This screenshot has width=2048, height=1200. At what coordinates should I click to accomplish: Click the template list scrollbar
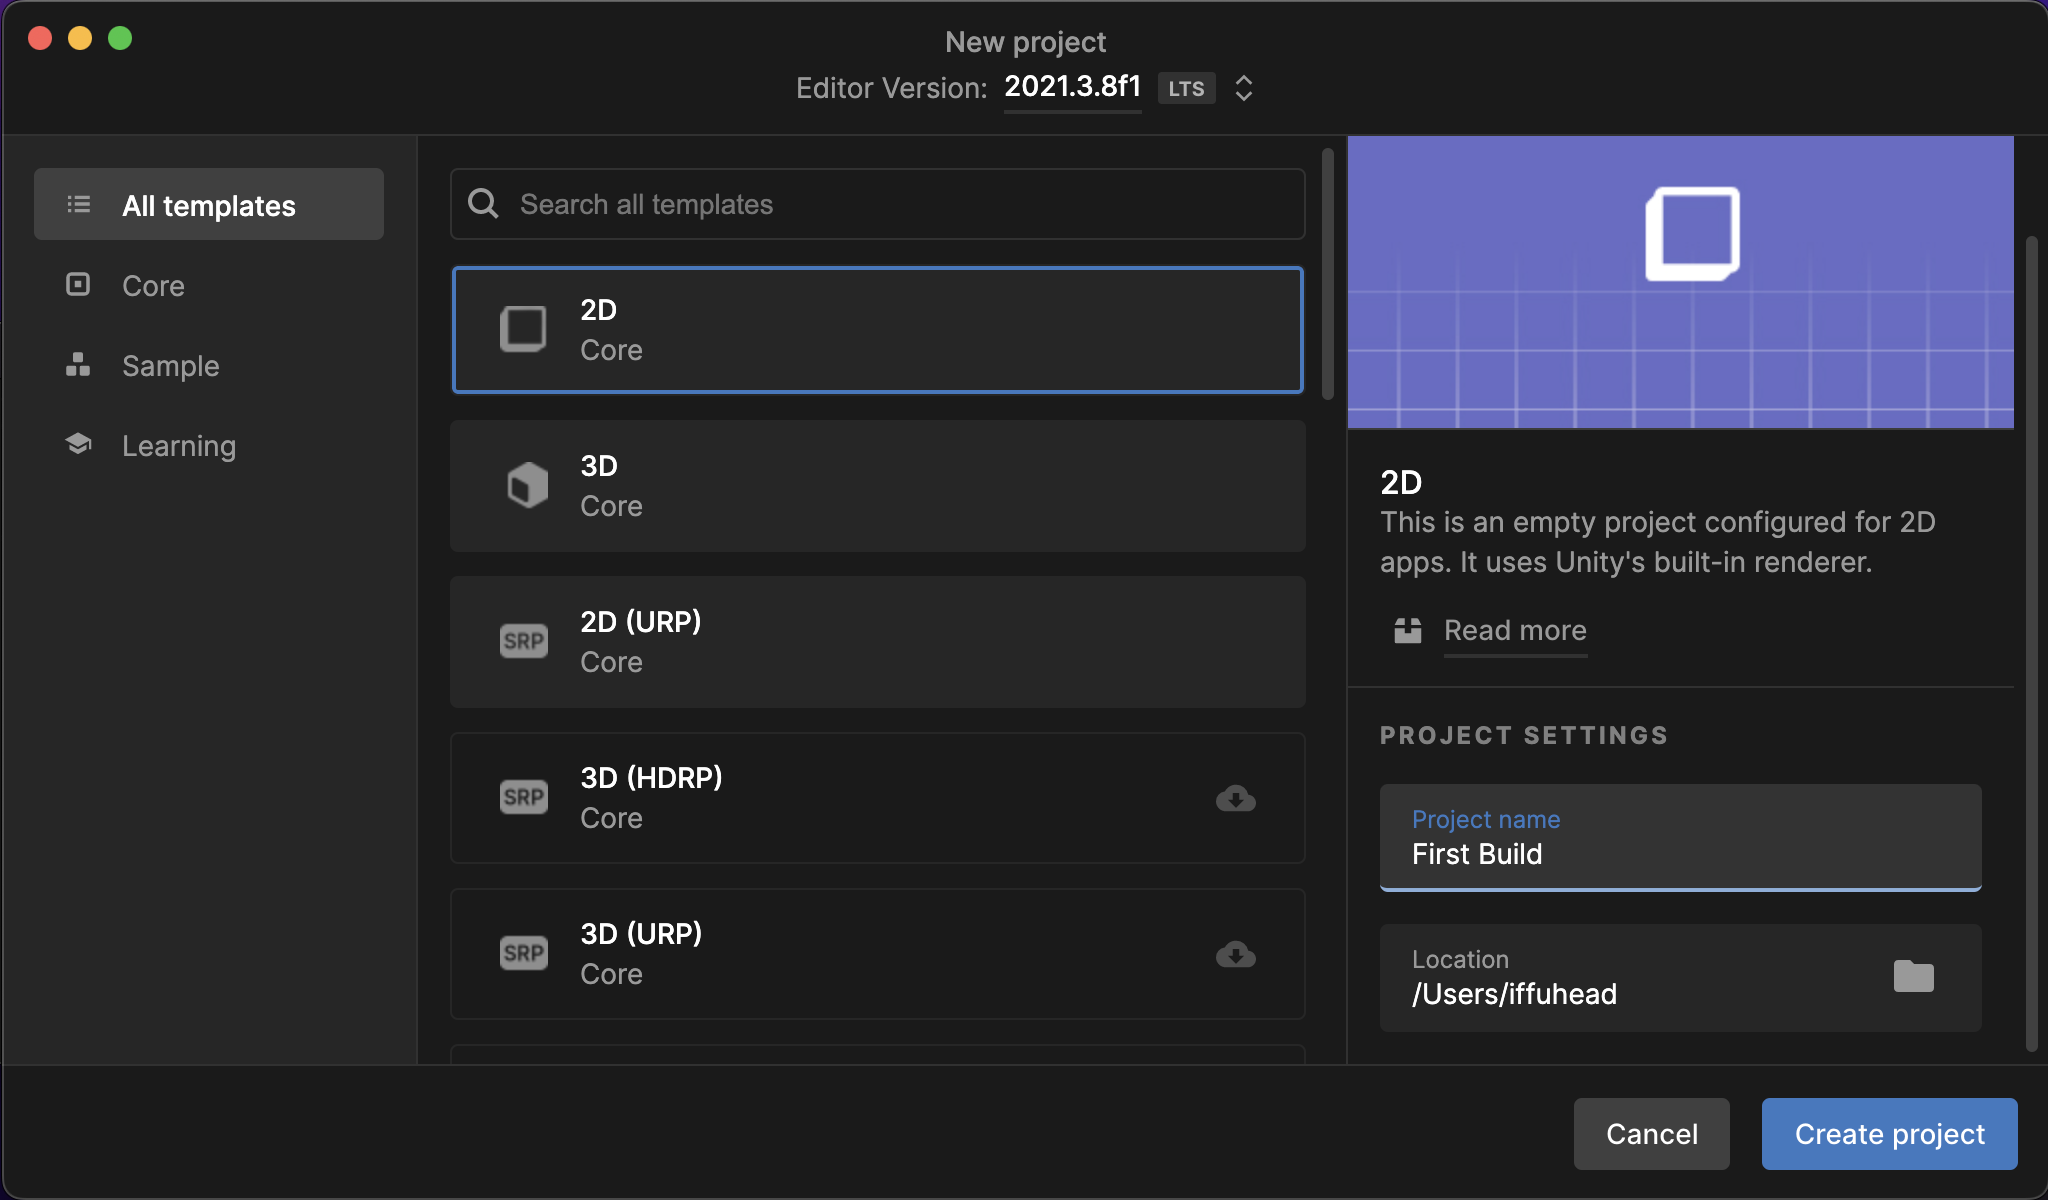(x=1328, y=274)
